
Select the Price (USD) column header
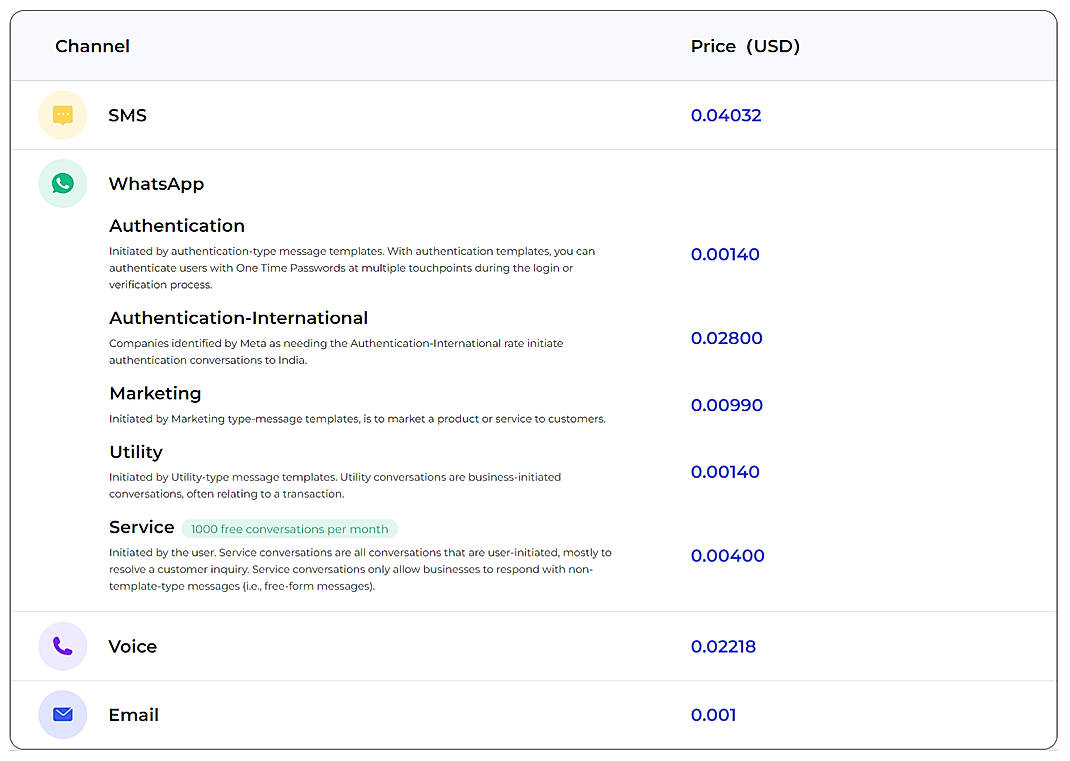coord(745,46)
